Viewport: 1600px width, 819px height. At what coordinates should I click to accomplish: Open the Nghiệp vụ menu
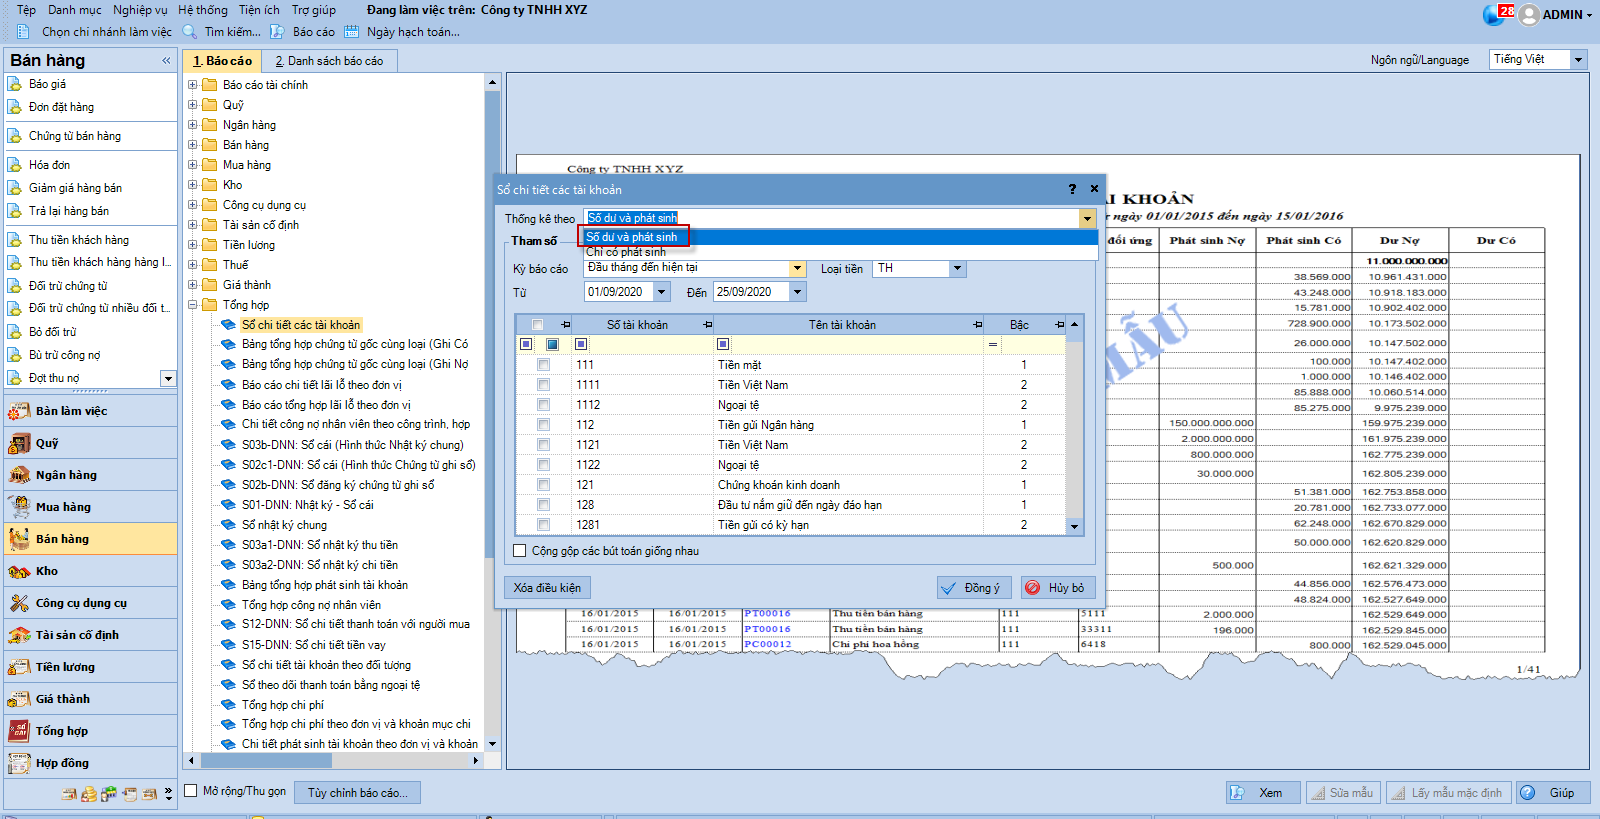click(x=140, y=10)
